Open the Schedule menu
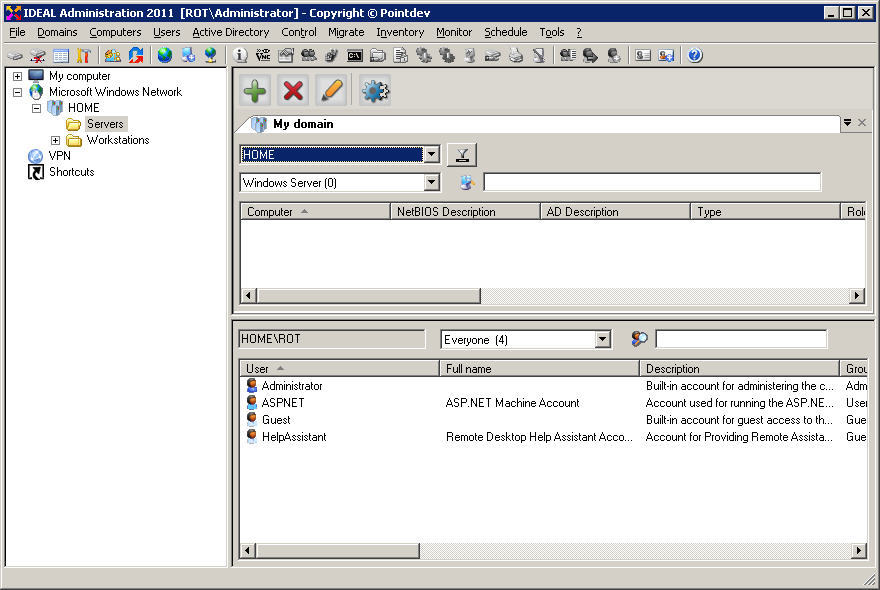 506,33
